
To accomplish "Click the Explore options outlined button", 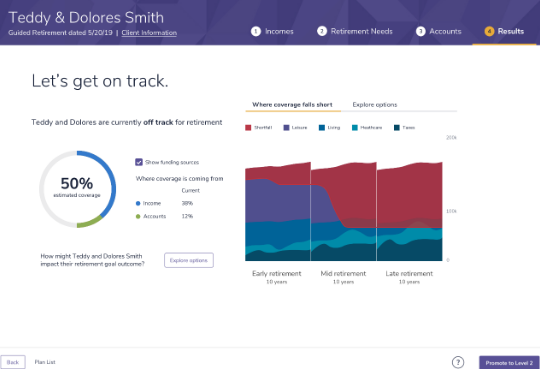I will pyautogui.click(x=189, y=260).
